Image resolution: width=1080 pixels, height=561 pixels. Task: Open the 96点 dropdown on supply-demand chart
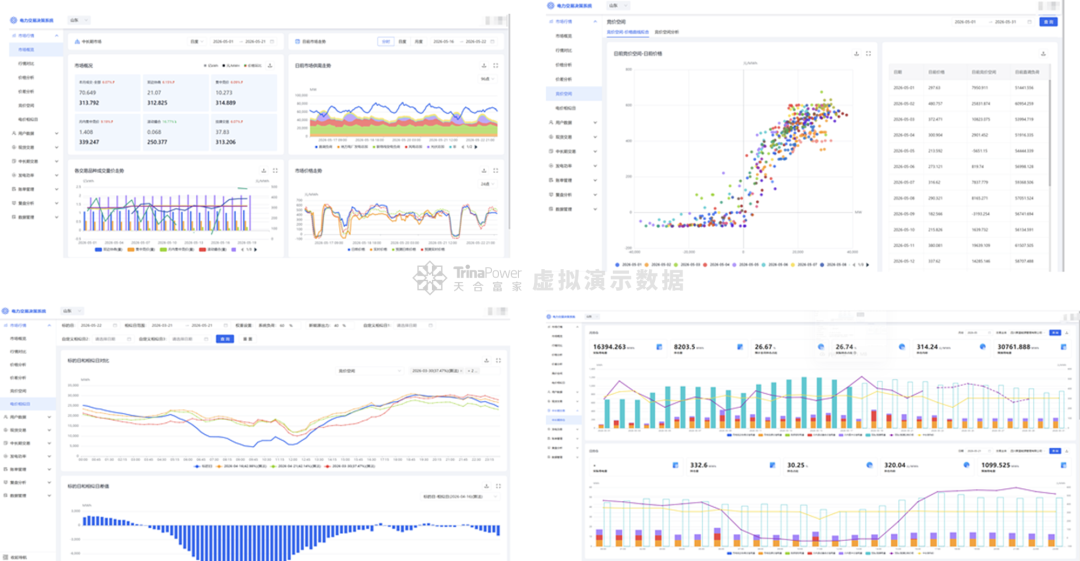488,79
